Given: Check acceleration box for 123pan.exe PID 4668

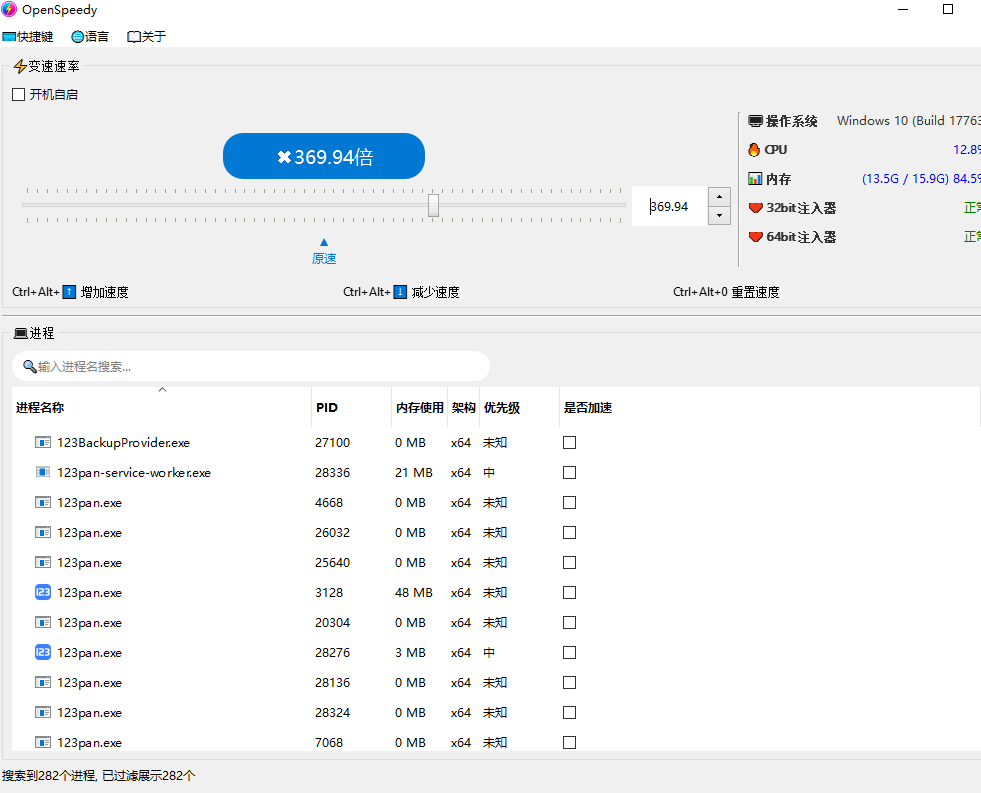Looking at the screenshot, I should pos(569,502).
